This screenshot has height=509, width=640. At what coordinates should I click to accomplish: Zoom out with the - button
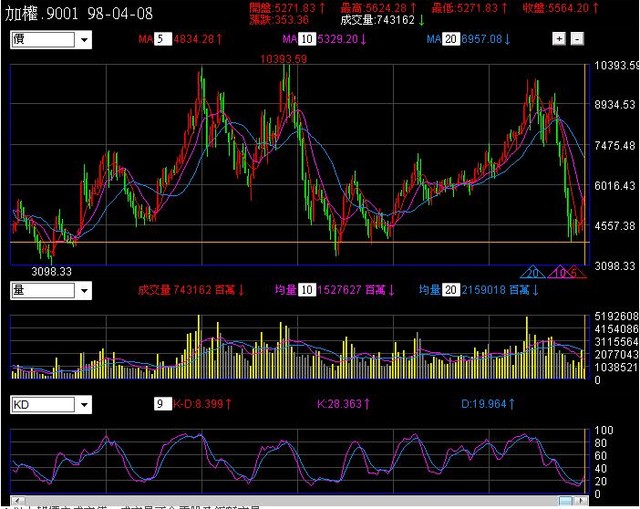coord(577,39)
